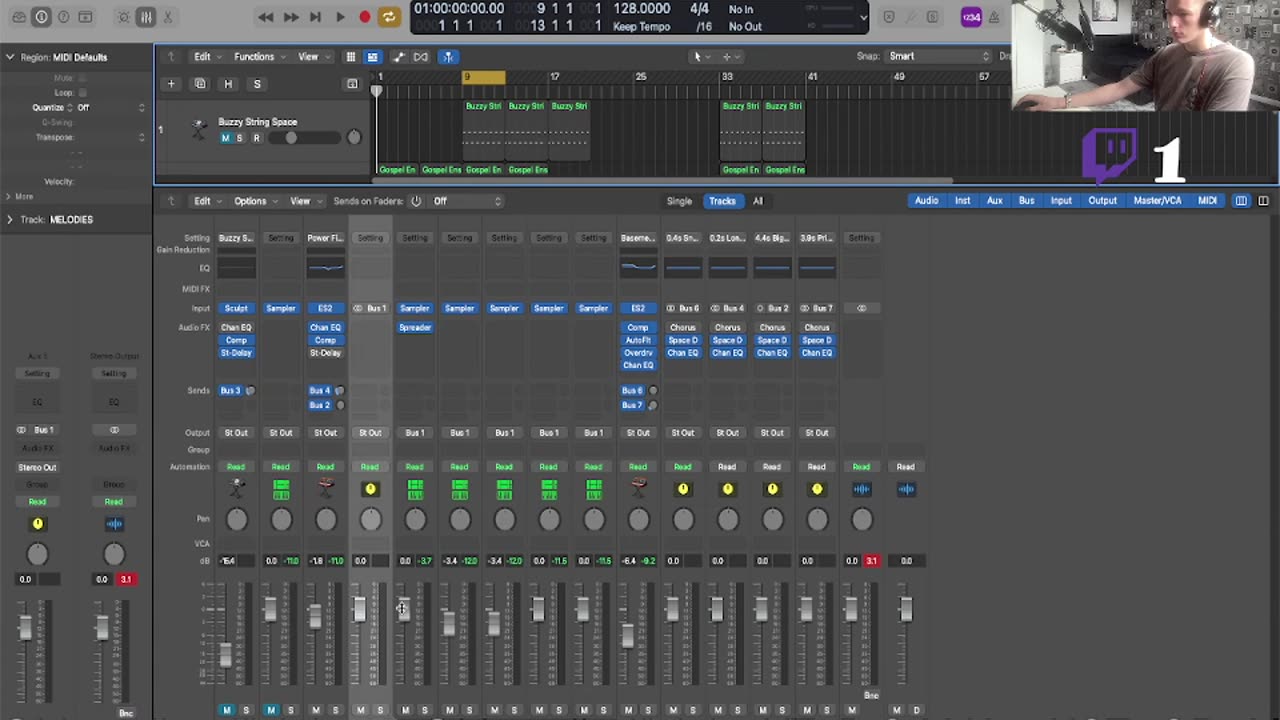Toggle the Loop checkbox in inspector
The height and width of the screenshot is (720, 1280).
point(83,92)
